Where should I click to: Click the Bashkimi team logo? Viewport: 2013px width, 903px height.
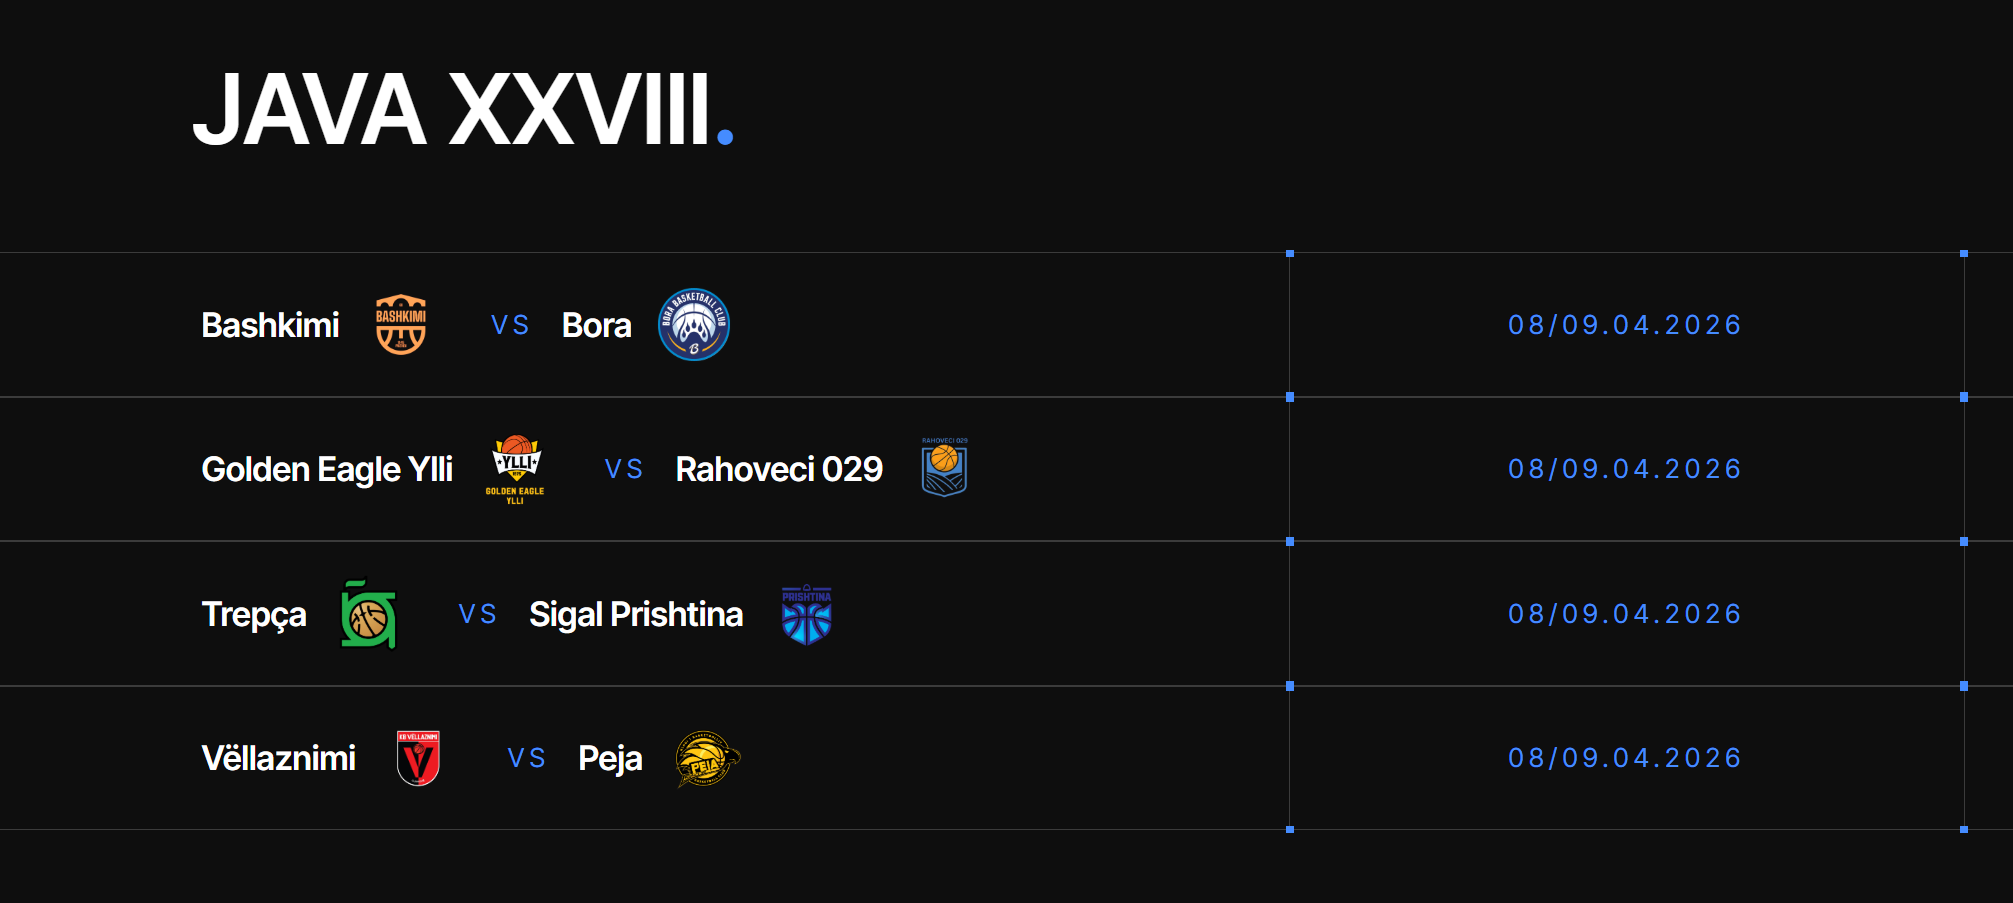click(x=401, y=325)
